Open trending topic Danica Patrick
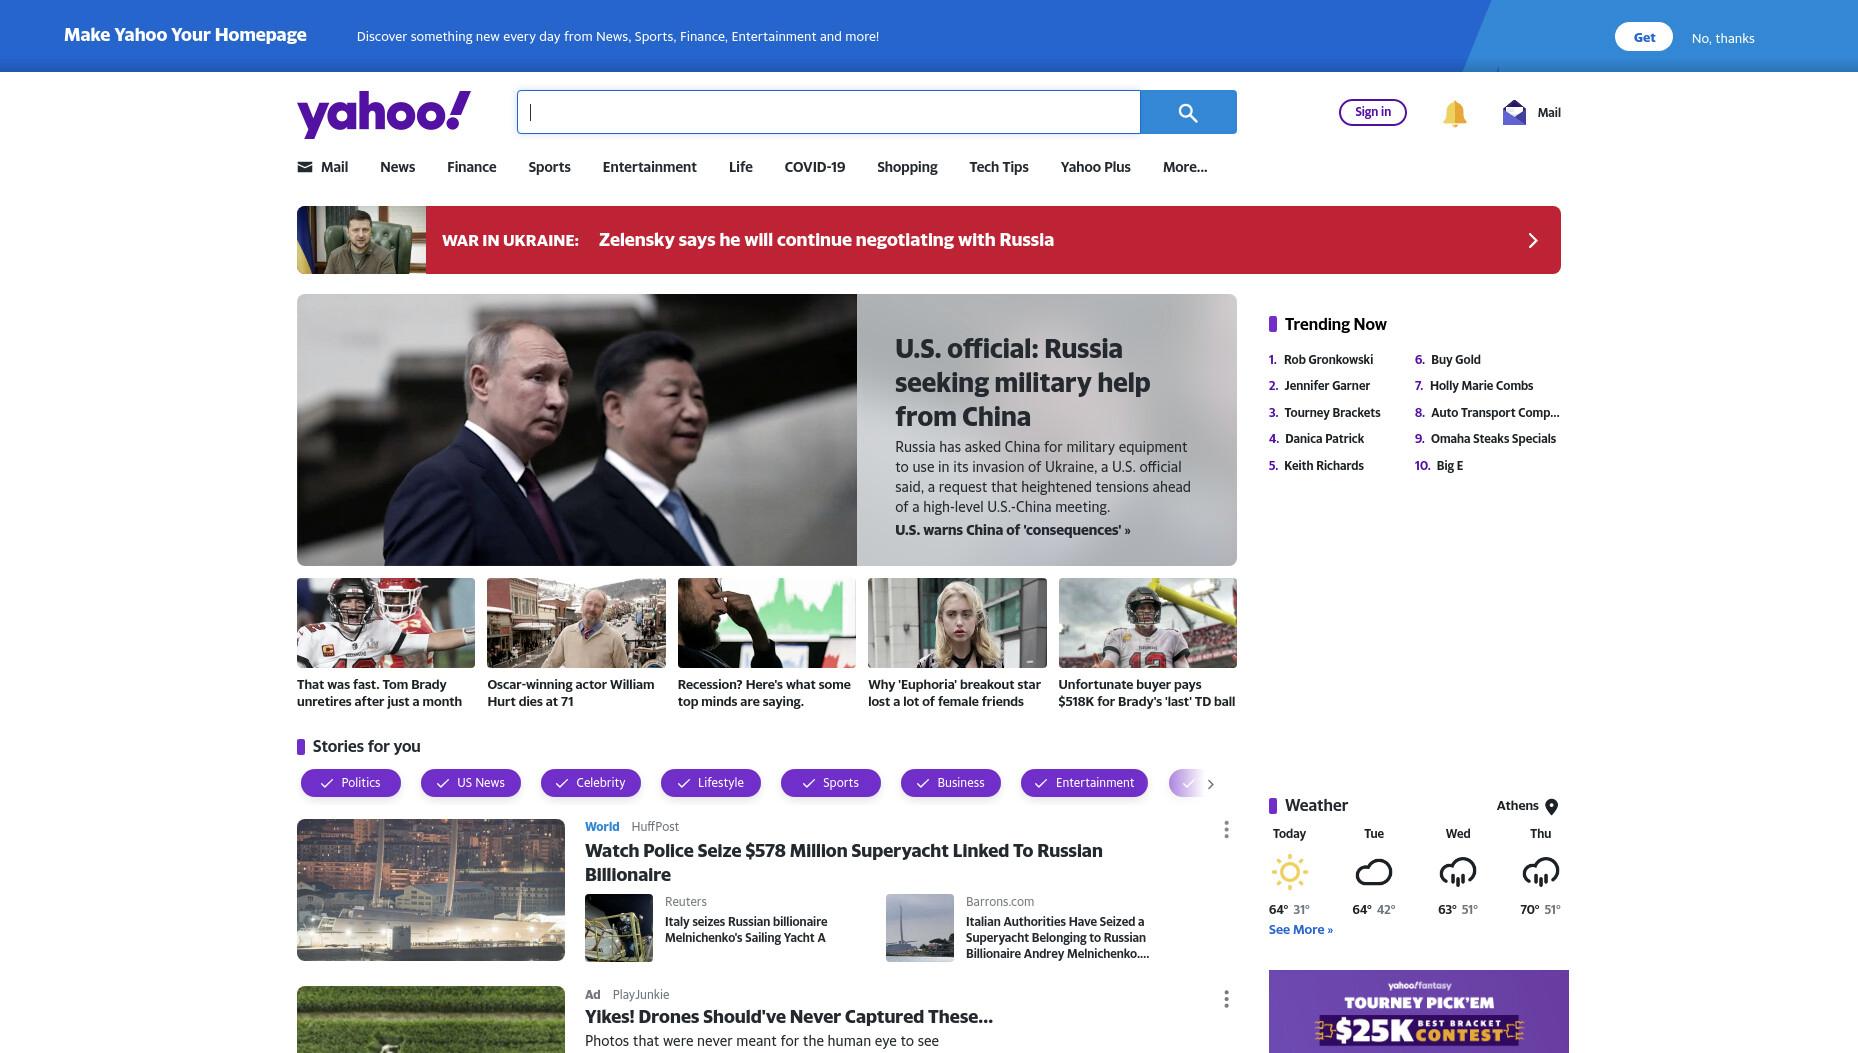Image resolution: width=1858 pixels, height=1053 pixels. click(1324, 439)
